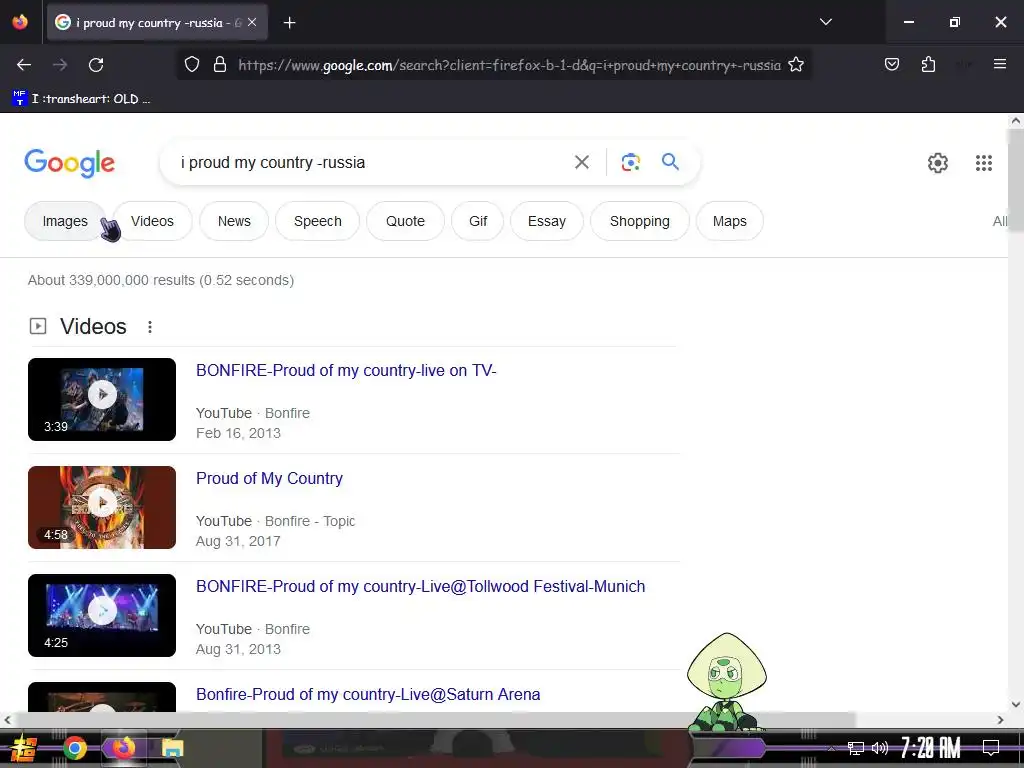Select the Quote filter chip
Image resolution: width=1024 pixels, height=768 pixels.
tap(405, 221)
